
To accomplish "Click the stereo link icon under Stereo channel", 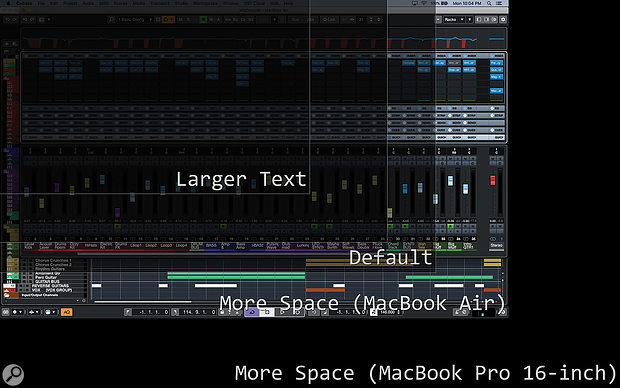I will pos(493,239).
